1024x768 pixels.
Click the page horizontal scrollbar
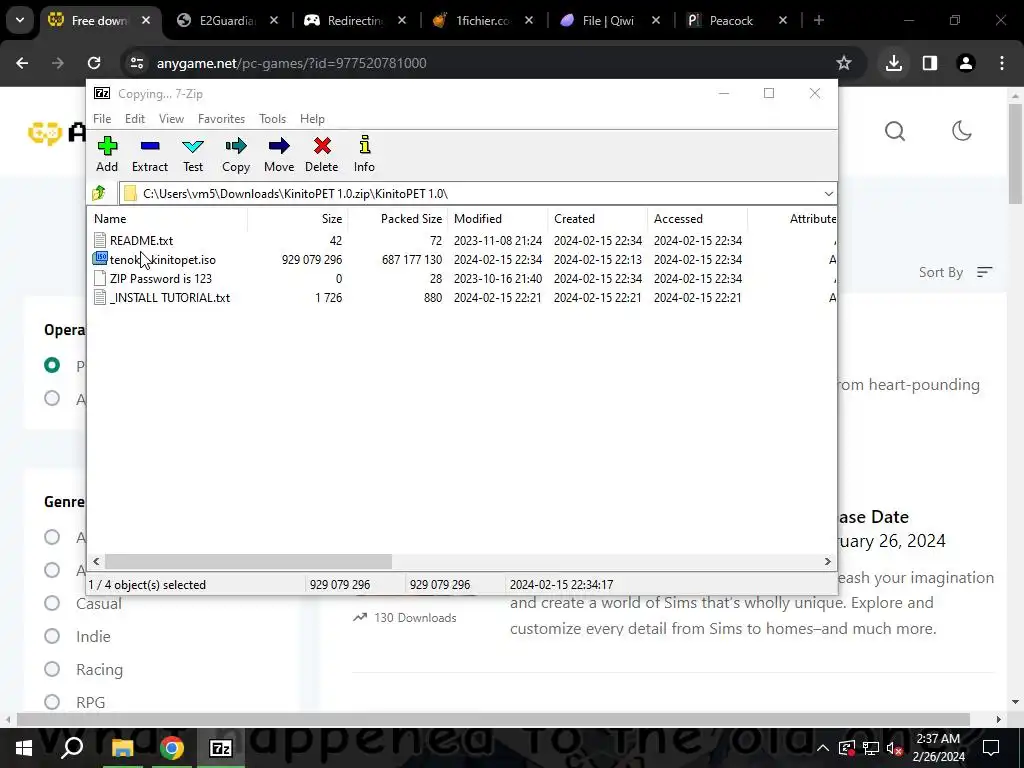tap(493, 719)
